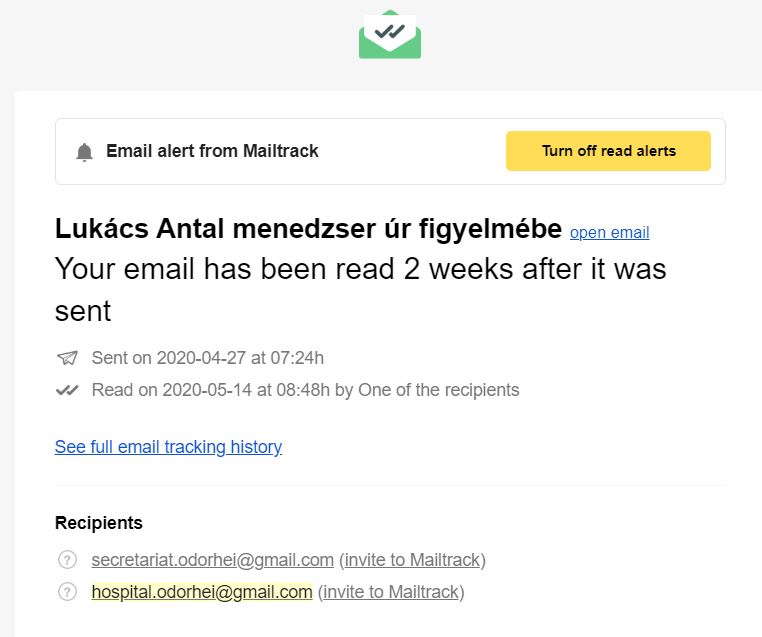The image size is (762, 637).
Task: Click question mark icon beside secretariat.odorhei address
Action: 68,560
